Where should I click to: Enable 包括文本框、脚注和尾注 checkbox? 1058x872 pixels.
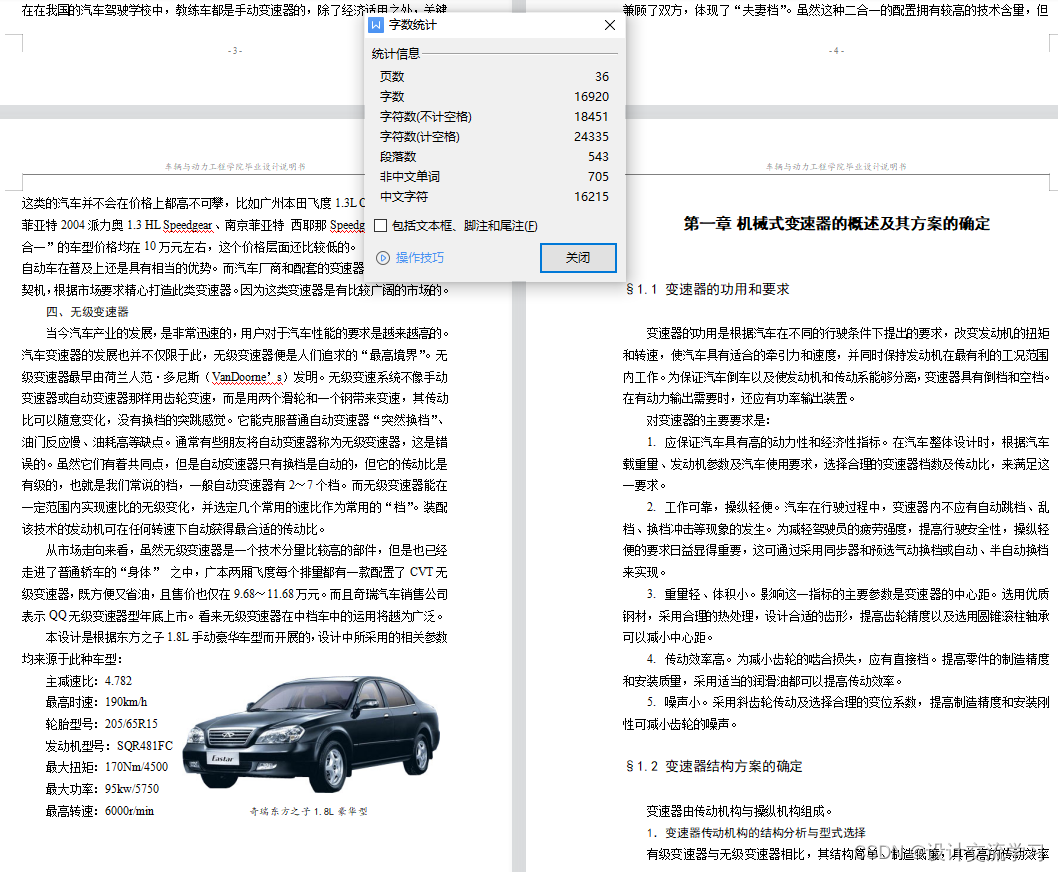[x=381, y=225]
